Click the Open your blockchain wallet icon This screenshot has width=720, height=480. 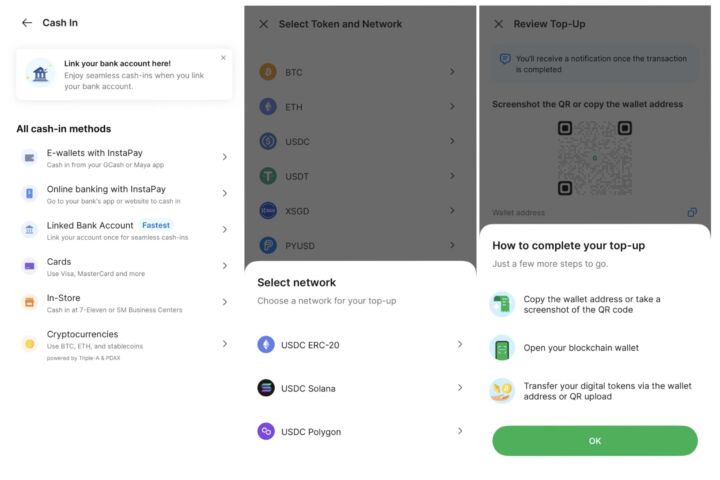pyautogui.click(x=502, y=348)
